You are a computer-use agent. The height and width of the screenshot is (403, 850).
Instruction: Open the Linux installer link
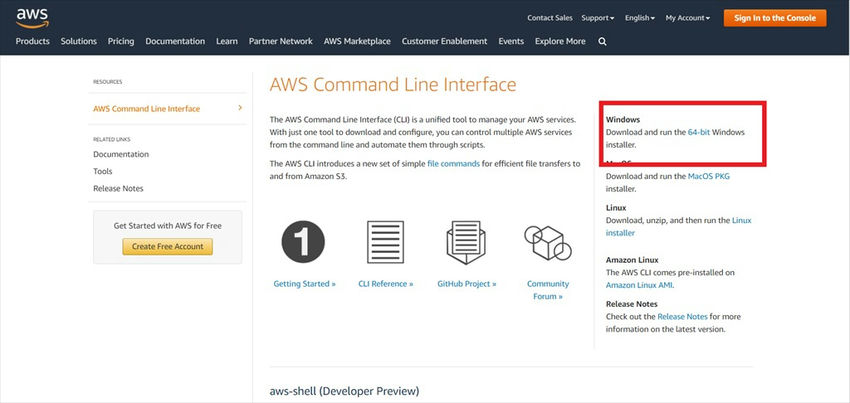[679, 227]
